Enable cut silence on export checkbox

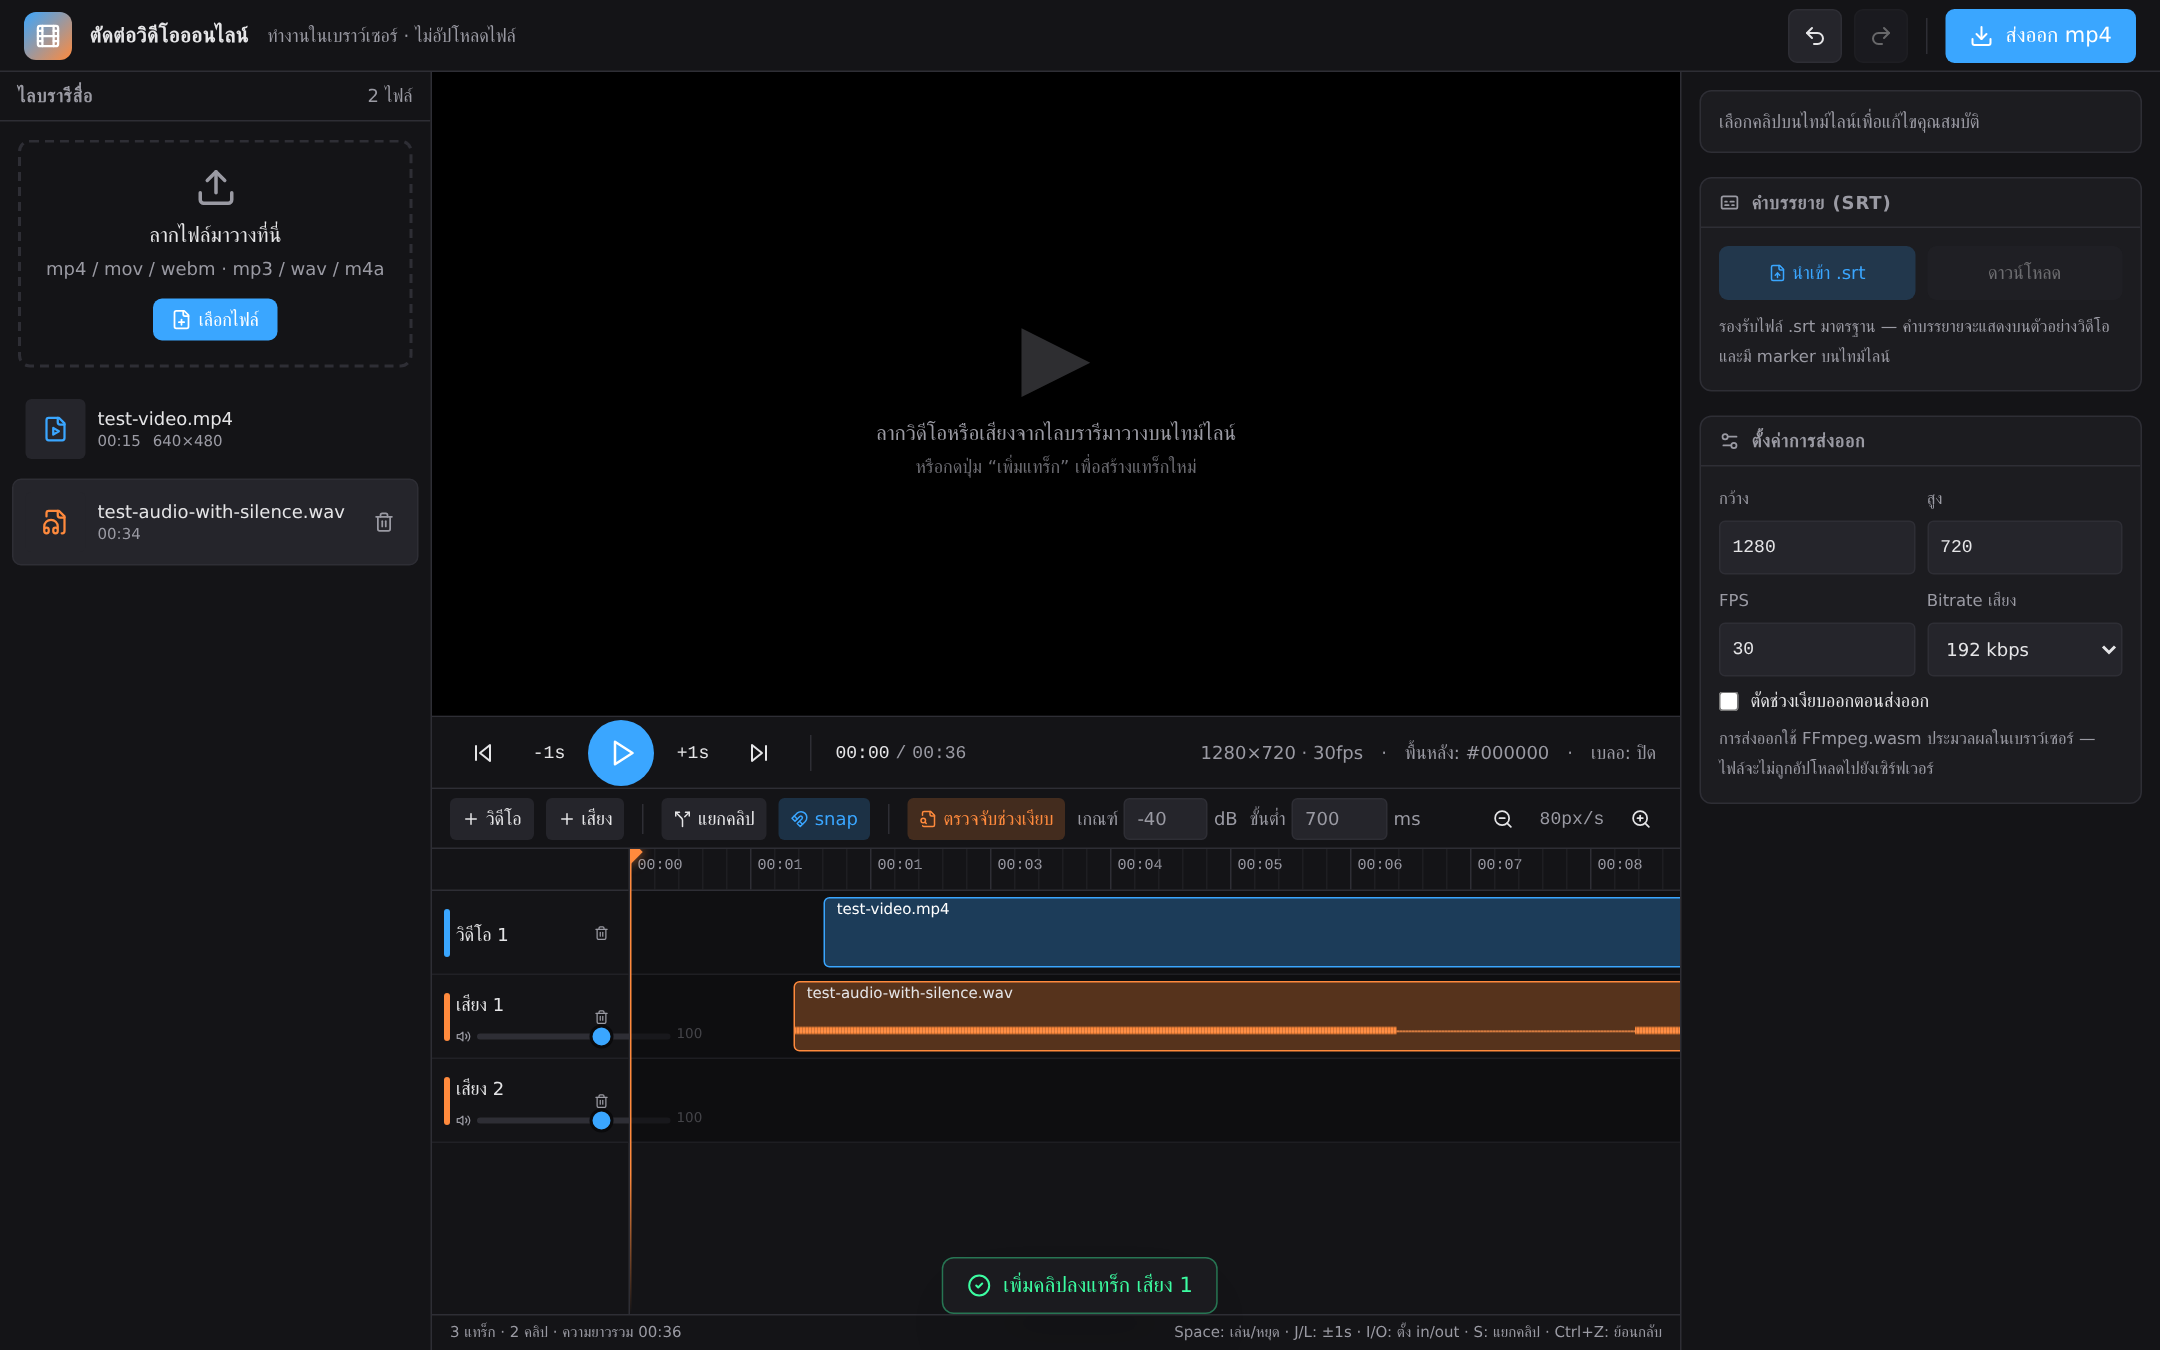point(1728,701)
